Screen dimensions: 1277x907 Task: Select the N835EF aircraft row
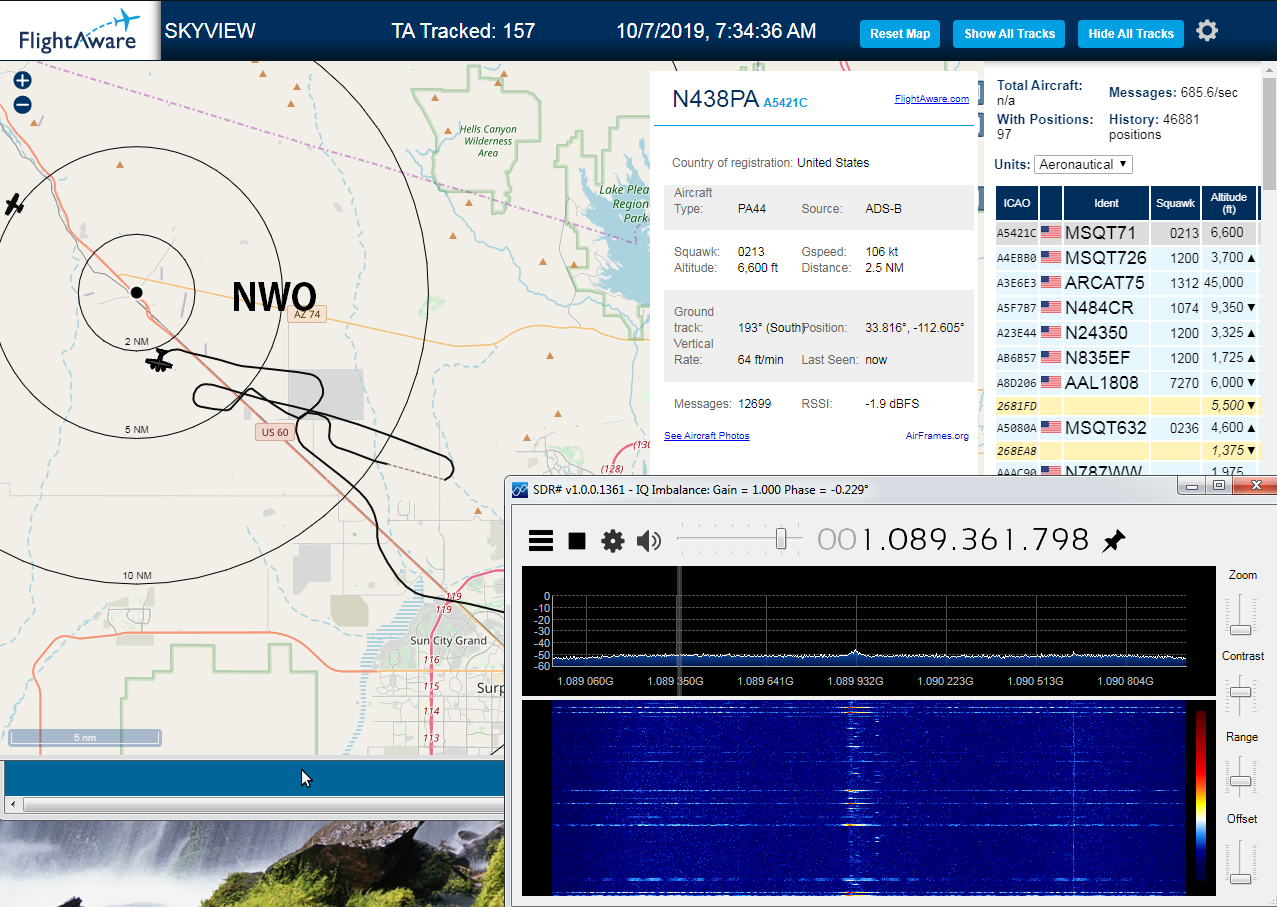1126,357
